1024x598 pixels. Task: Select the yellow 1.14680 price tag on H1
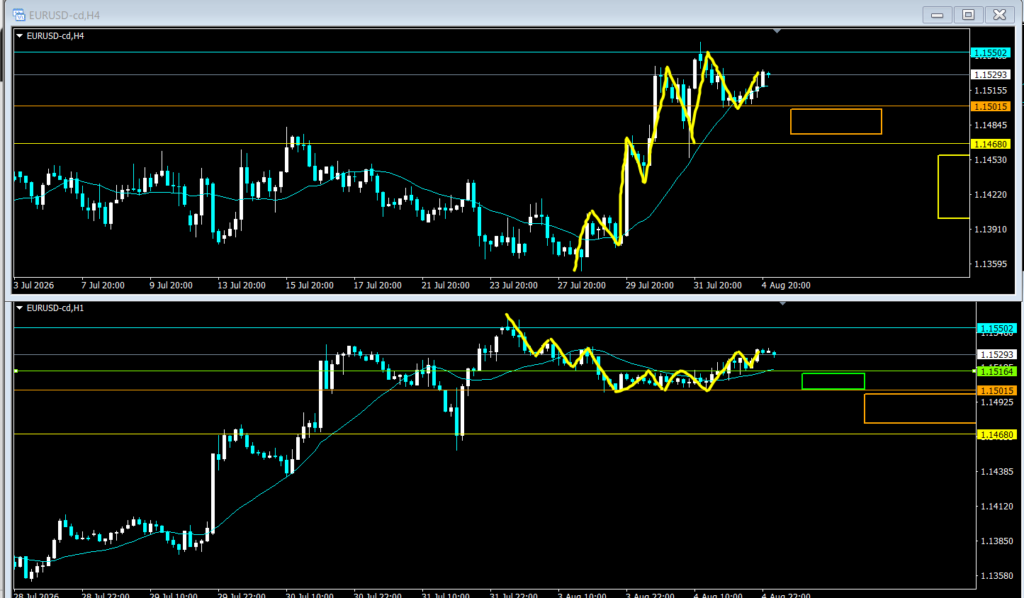(x=997, y=434)
